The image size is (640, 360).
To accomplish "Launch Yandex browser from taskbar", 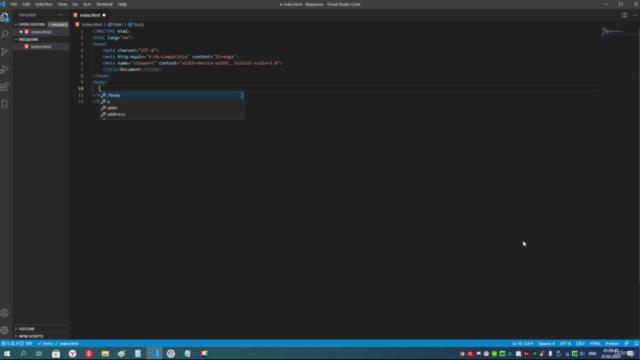I will [72, 353].
